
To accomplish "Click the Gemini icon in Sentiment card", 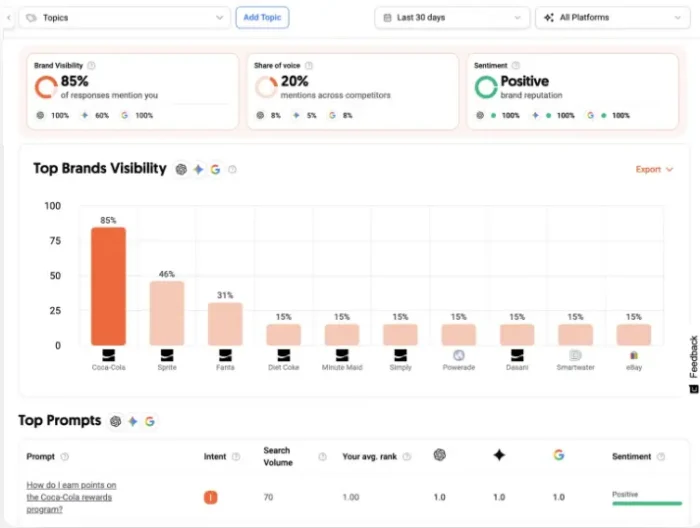I will [x=535, y=115].
